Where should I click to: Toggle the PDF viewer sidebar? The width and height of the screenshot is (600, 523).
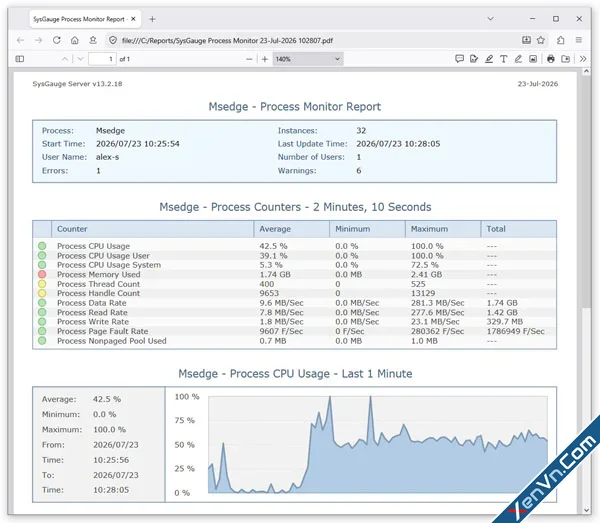[x=20, y=59]
